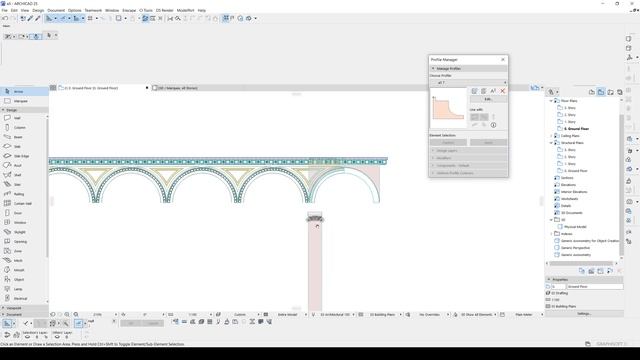
Task: Open the Document menu
Action: (56, 10)
